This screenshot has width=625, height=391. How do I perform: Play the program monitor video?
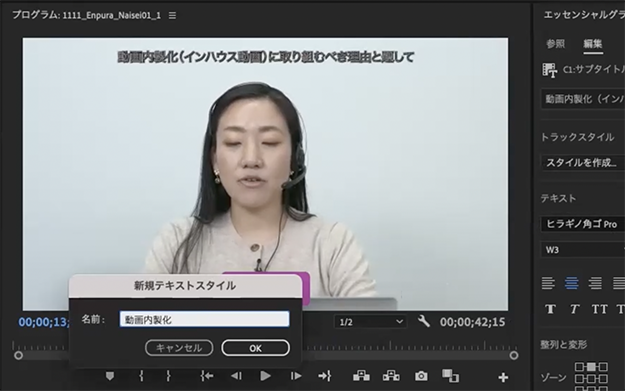tap(265, 376)
